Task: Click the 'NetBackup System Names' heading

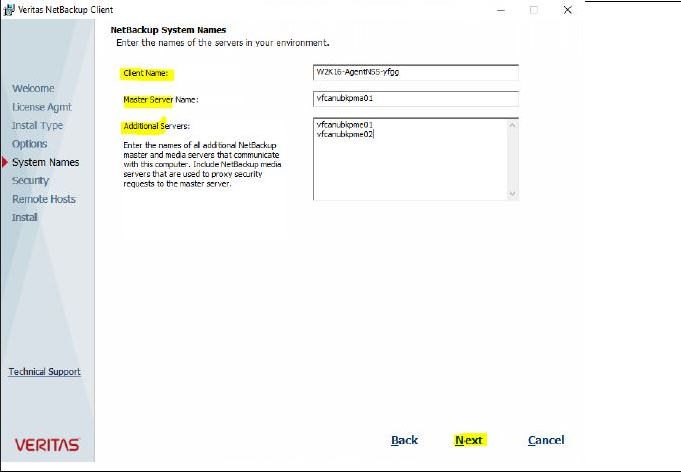Action: pos(169,30)
